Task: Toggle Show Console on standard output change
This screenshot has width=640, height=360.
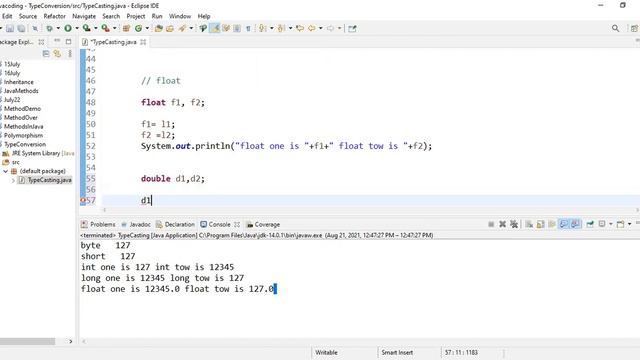Action: (x=564, y=224)
